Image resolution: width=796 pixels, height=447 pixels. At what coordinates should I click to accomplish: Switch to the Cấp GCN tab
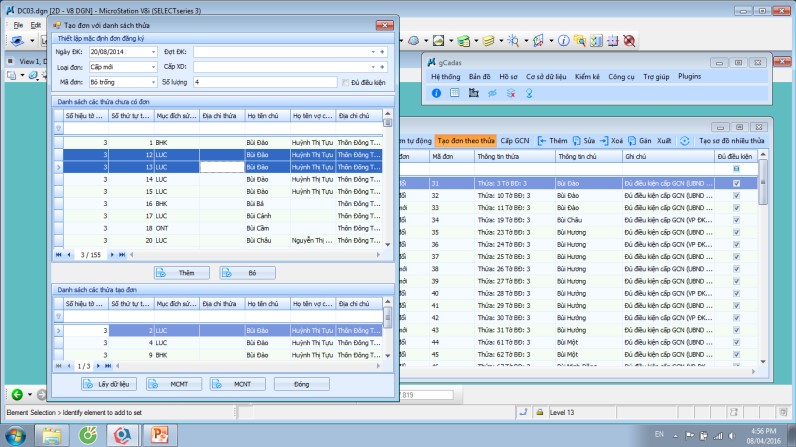[515, 141]
